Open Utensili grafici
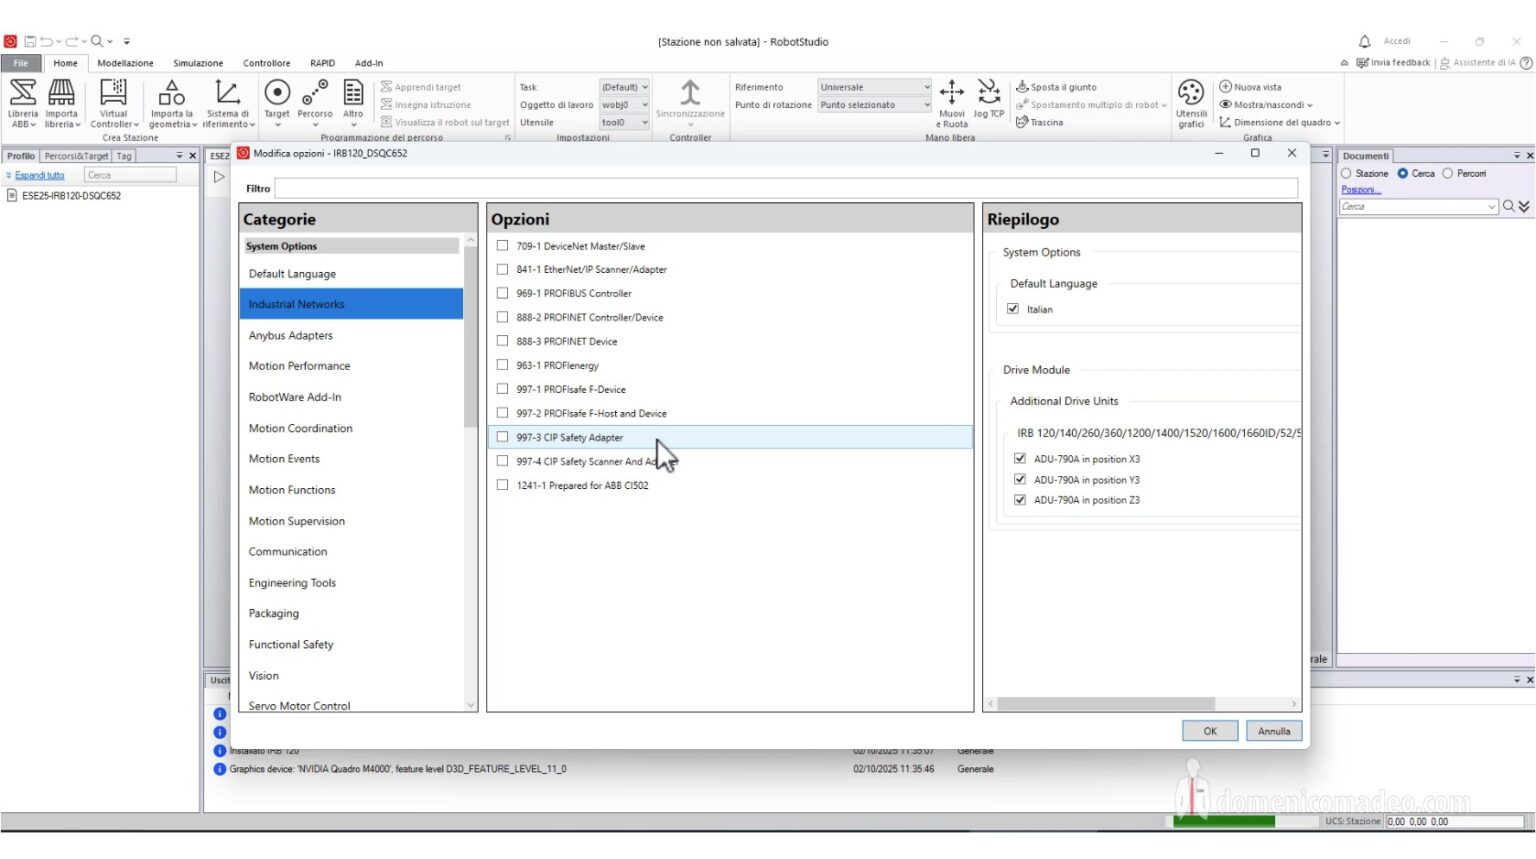The height and width of the screenshot is (859, 1536). (x=1191, y=100)
